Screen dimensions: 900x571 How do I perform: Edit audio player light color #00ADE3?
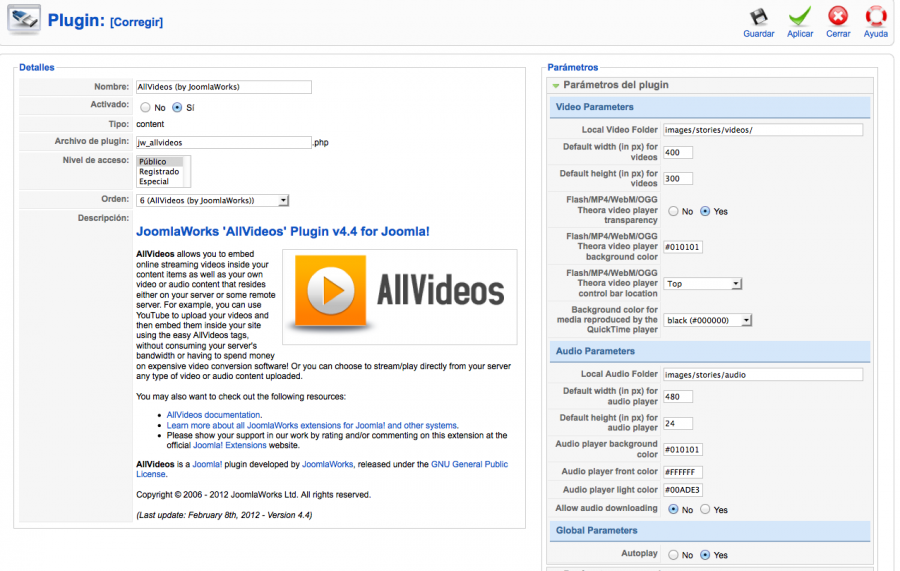pyautogui.click(x=683, y=490)
